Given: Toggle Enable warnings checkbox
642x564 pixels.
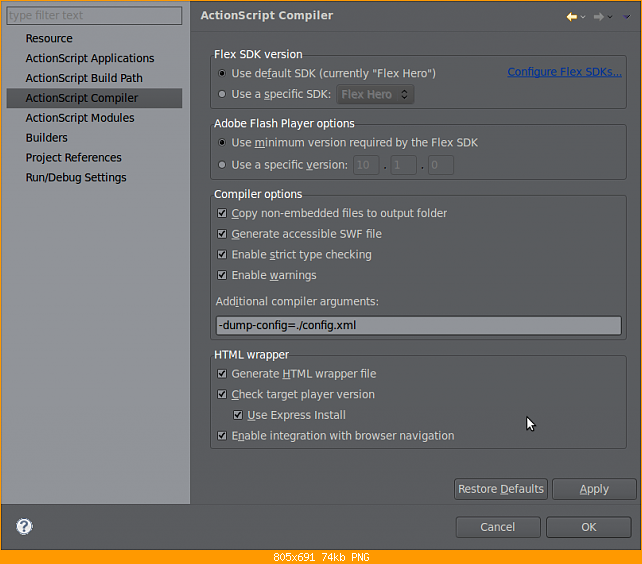Looking at the screenshot, I should (x=222, y=275).
